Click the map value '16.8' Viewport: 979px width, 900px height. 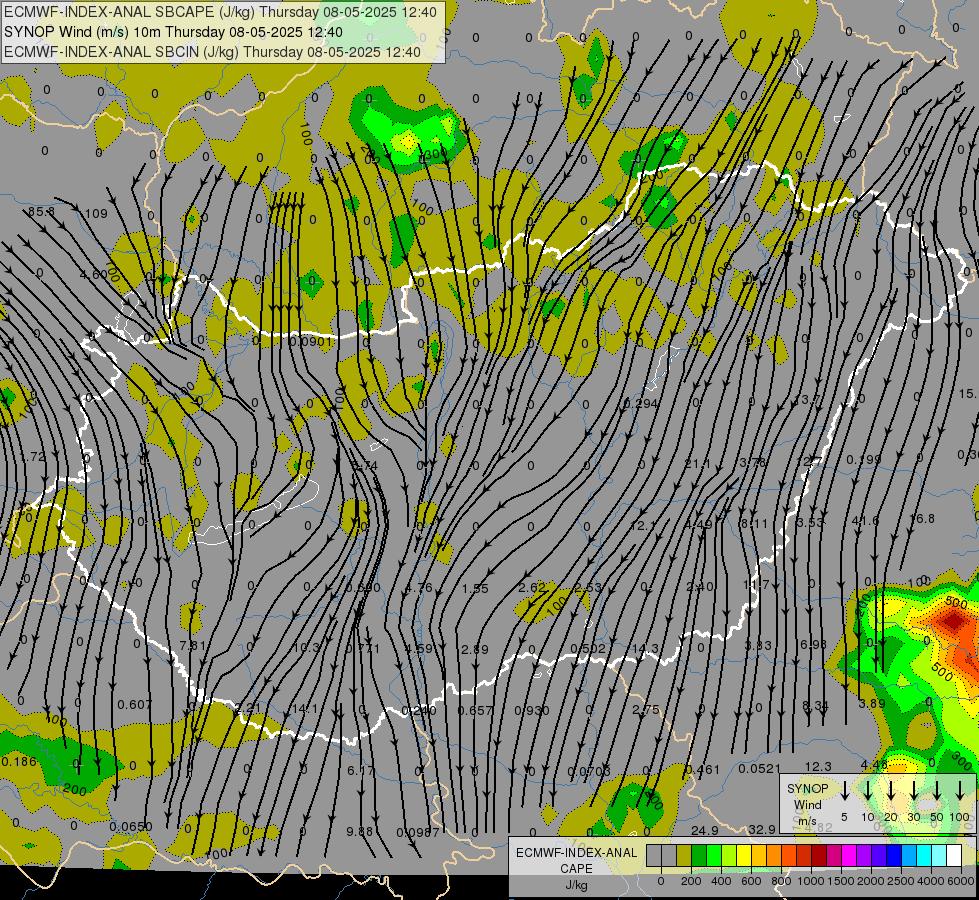(922, 518)
